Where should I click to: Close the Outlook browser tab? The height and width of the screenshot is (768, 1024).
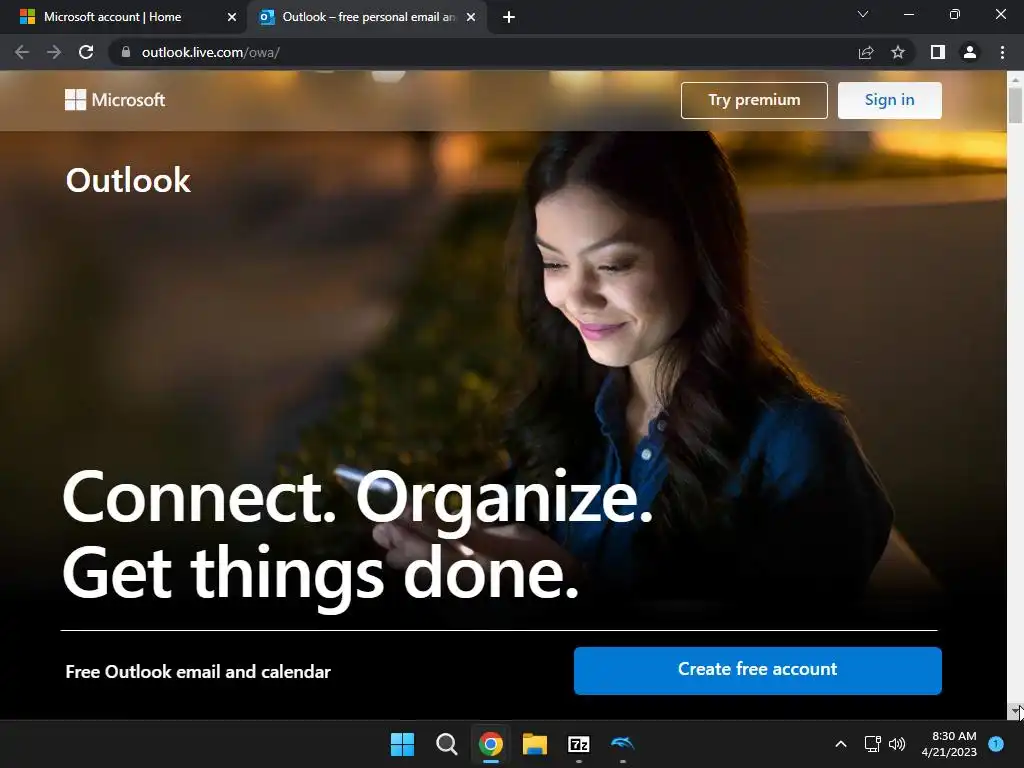[471, 17]
